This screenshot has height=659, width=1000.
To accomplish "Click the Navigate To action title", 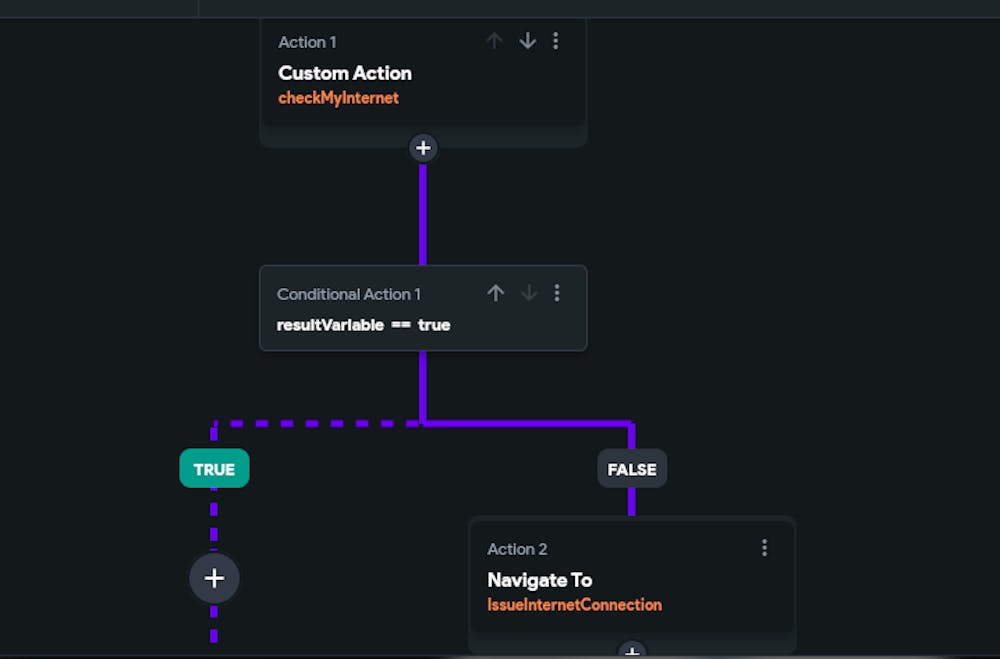I will [540, 580].
